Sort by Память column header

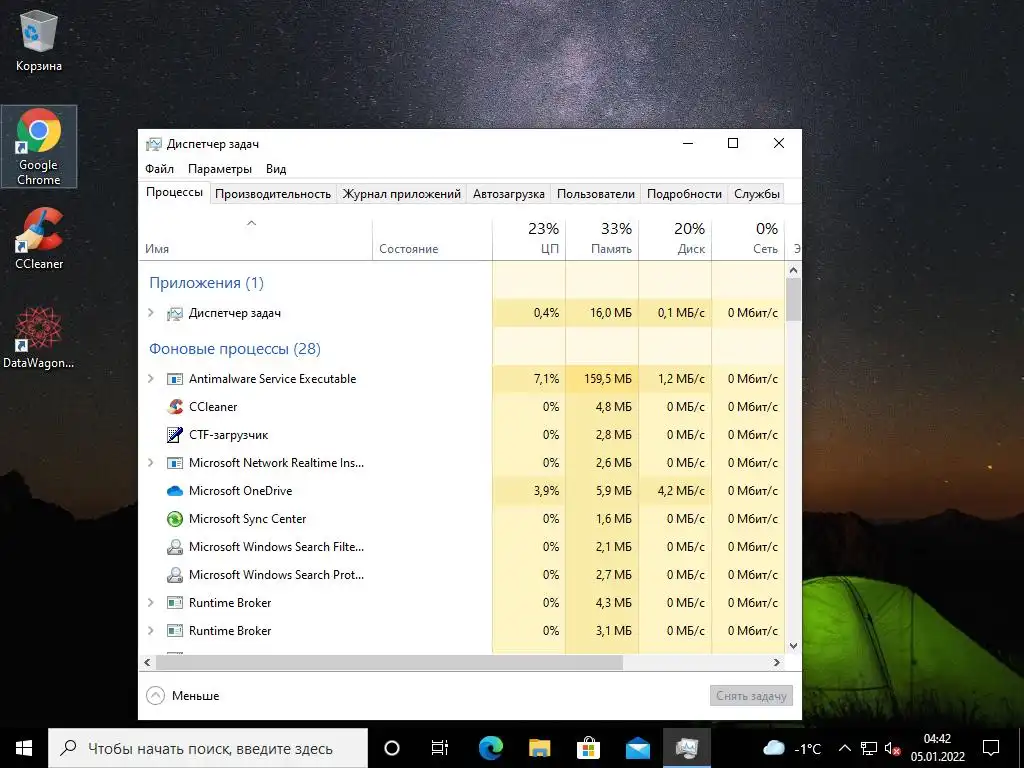tap(602, 238)
